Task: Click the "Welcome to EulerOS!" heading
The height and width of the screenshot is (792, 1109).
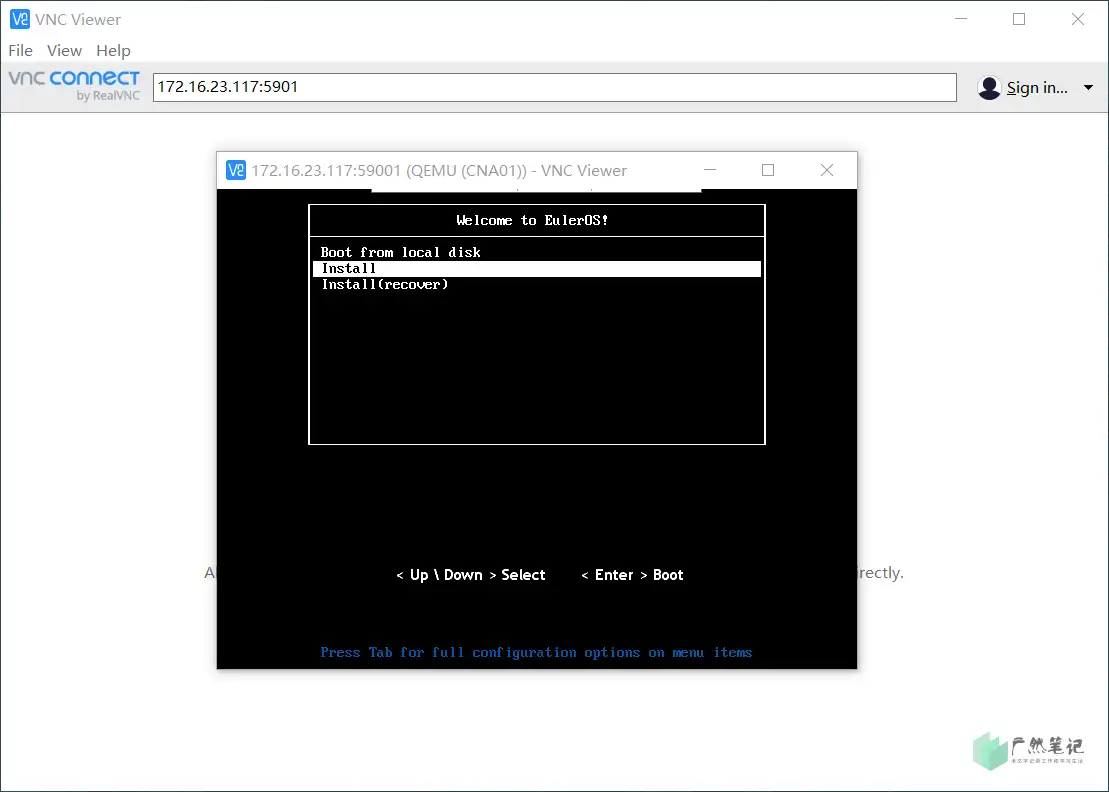Action: pos(533,221)
